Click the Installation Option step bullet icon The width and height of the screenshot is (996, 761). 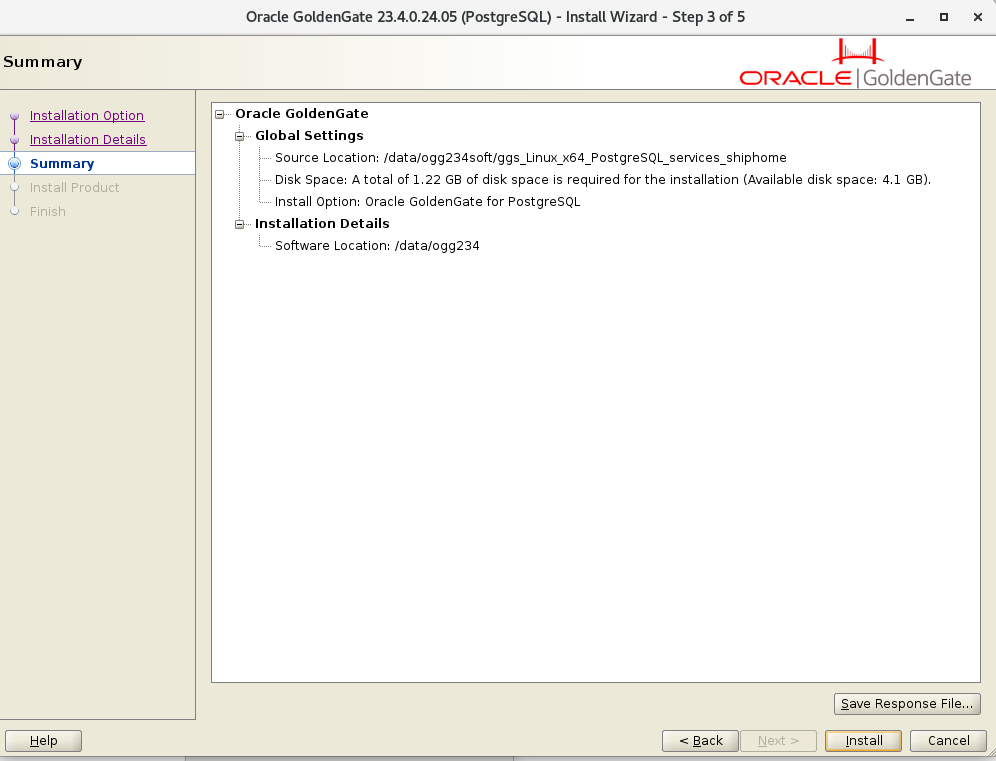15,116
